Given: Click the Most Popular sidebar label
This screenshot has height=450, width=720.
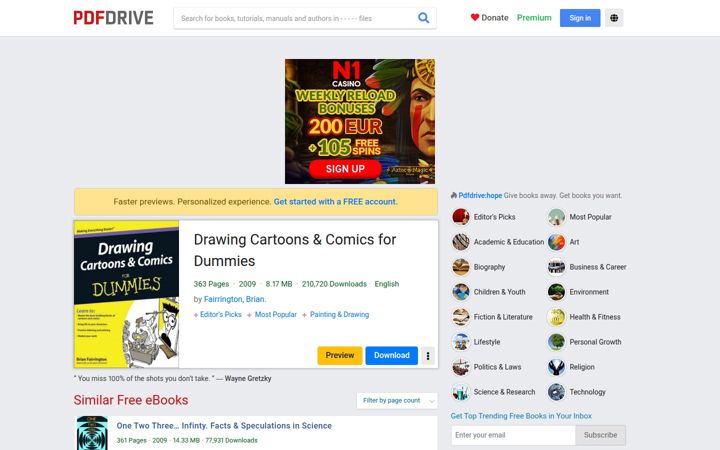Looking at the screenshot, I should coord(590,217).
